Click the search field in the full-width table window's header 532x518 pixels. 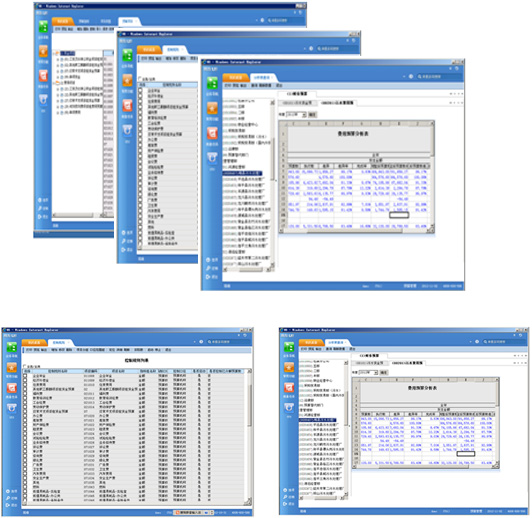coord(228,342)
